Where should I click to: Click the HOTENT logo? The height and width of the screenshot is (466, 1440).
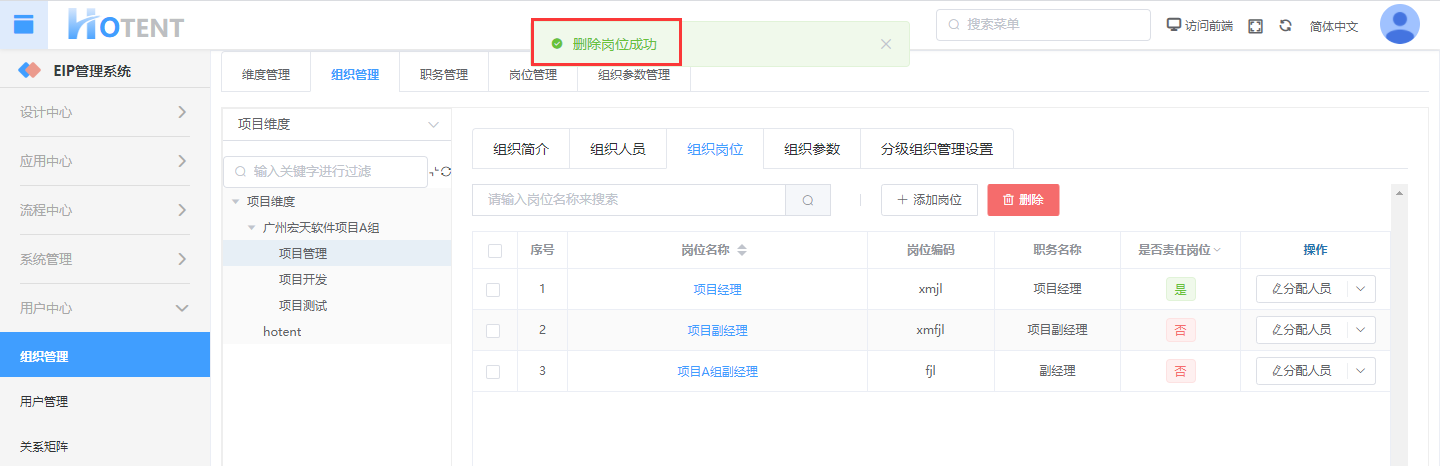click(126, 24)
